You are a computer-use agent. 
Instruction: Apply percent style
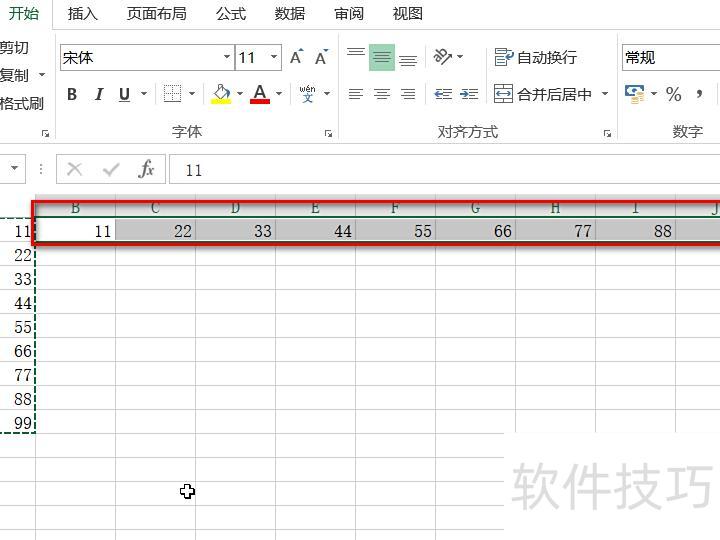coord(674,94)
